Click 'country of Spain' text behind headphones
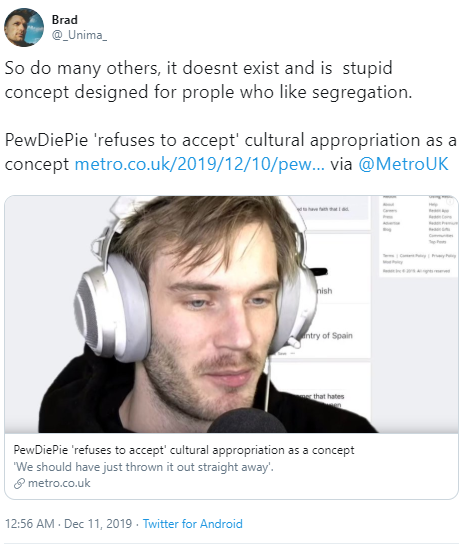The width and height of the screenshot is (465, 544). 326,335
